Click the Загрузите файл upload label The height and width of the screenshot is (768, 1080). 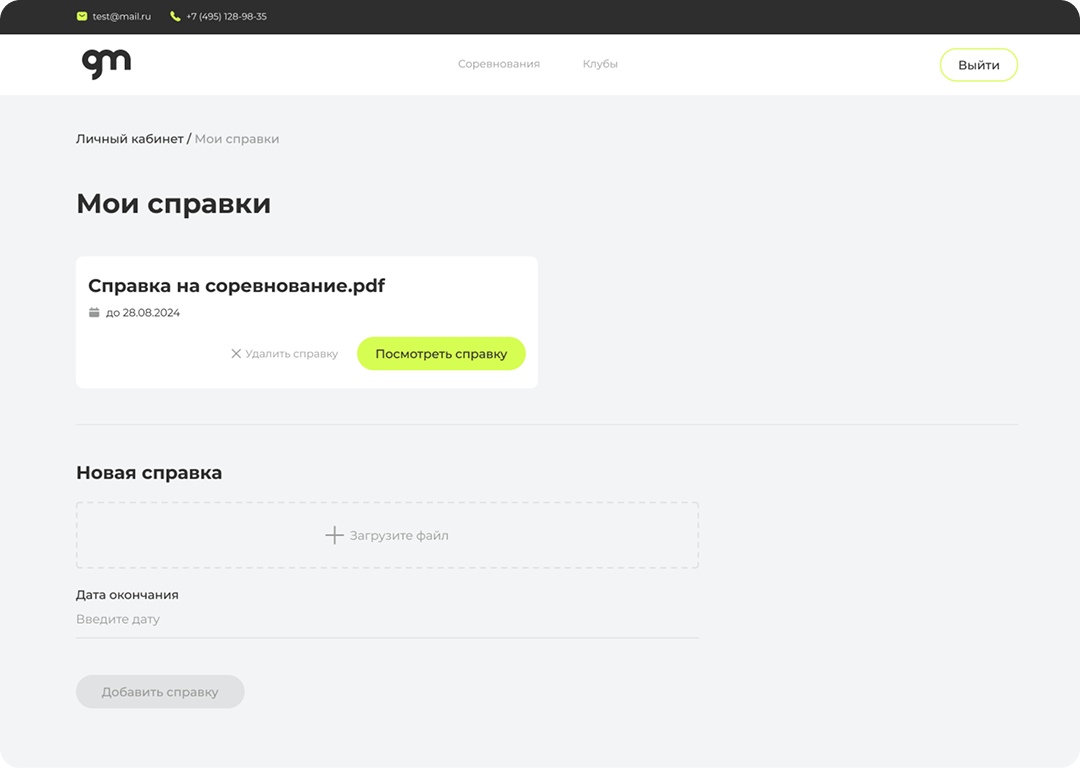[399, 536]
